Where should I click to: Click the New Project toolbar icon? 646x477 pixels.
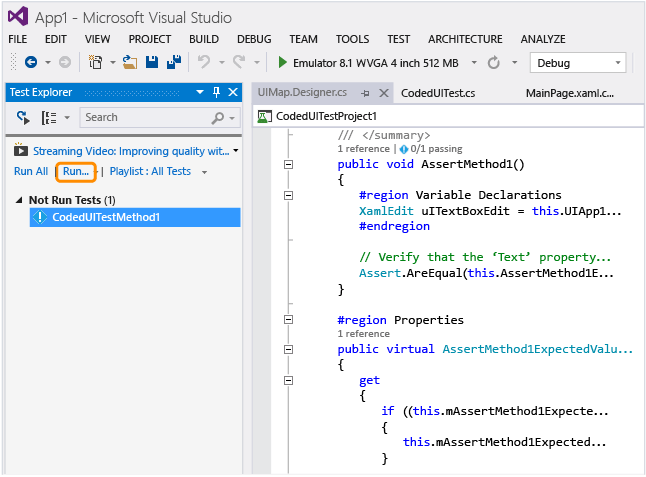96,63
